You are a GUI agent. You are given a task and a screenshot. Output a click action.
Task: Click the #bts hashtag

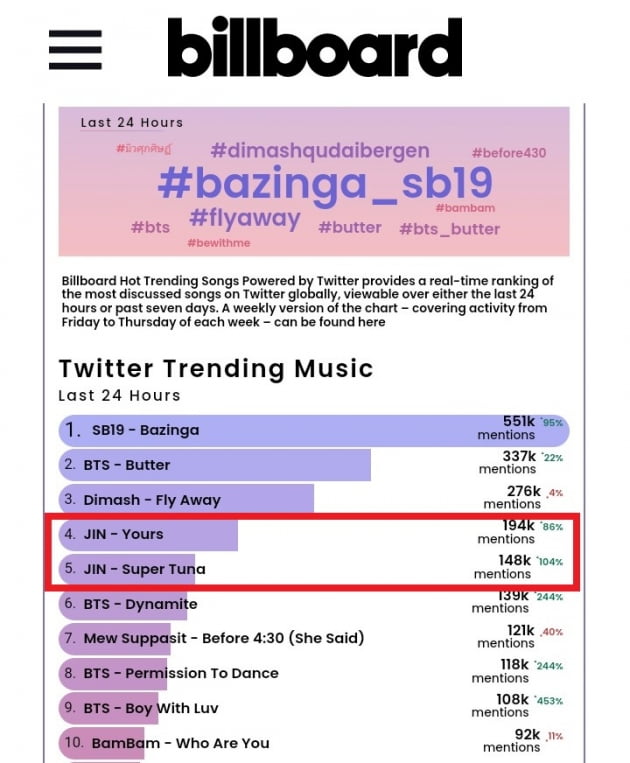150,227
